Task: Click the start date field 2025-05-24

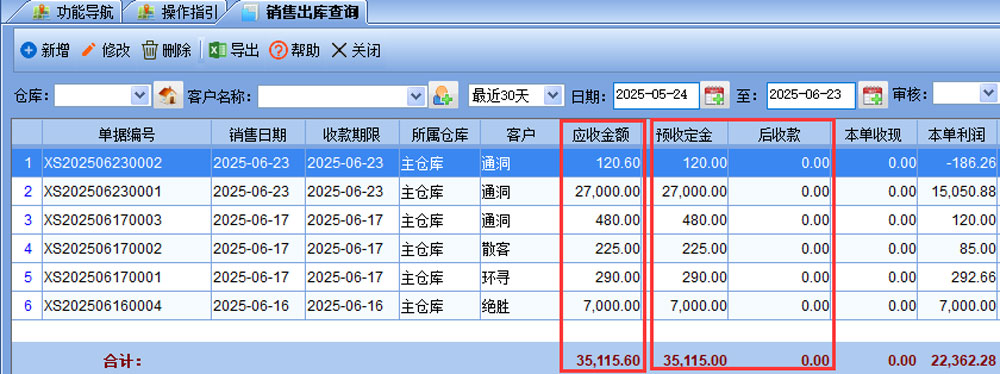Action: pos(656,96)
